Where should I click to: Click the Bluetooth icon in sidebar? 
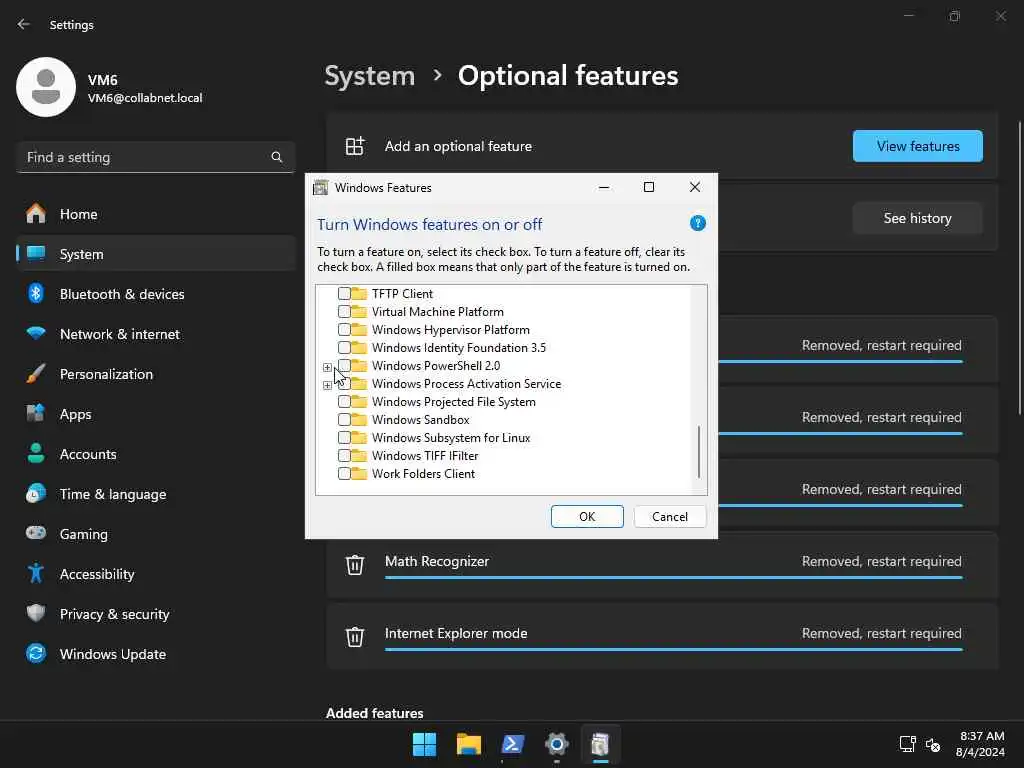[x=36, y=293]
